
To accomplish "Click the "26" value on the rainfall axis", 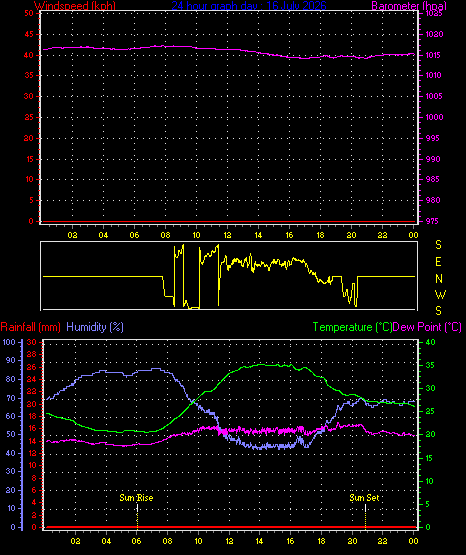I will coord(32,367).
